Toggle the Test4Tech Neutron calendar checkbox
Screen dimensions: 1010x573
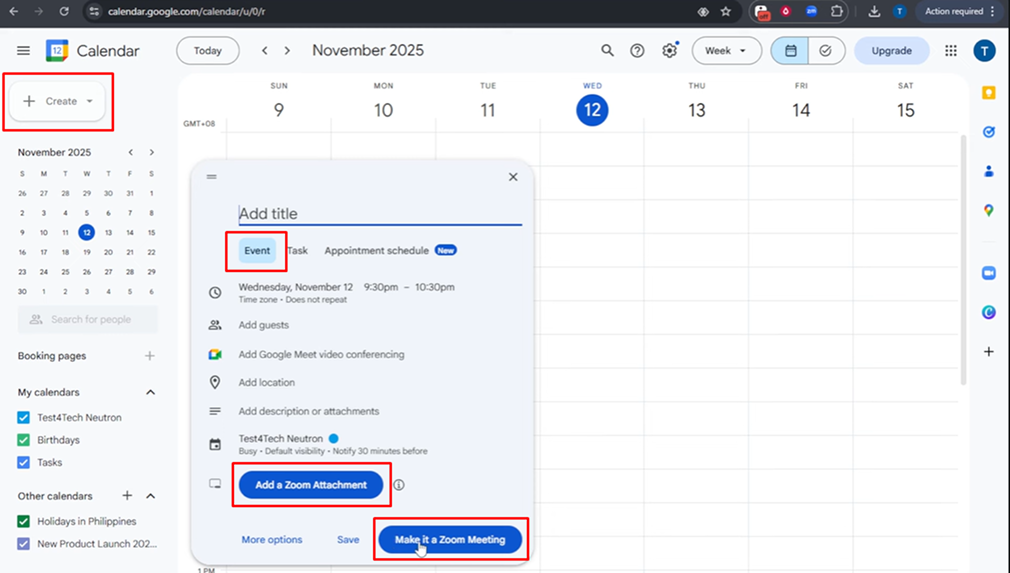(x=24, y=417)
